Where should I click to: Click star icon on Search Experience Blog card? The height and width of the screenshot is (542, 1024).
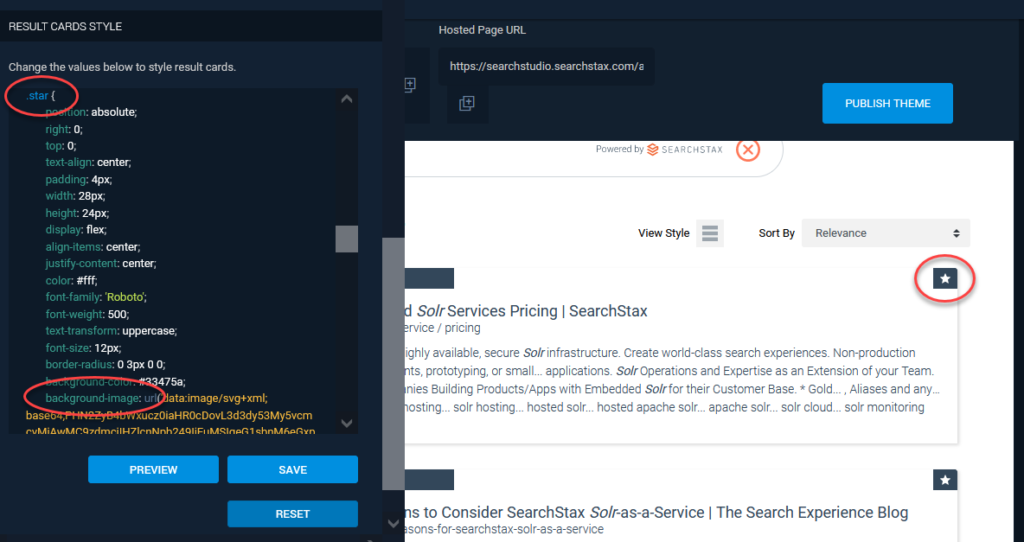click(945, 480)
